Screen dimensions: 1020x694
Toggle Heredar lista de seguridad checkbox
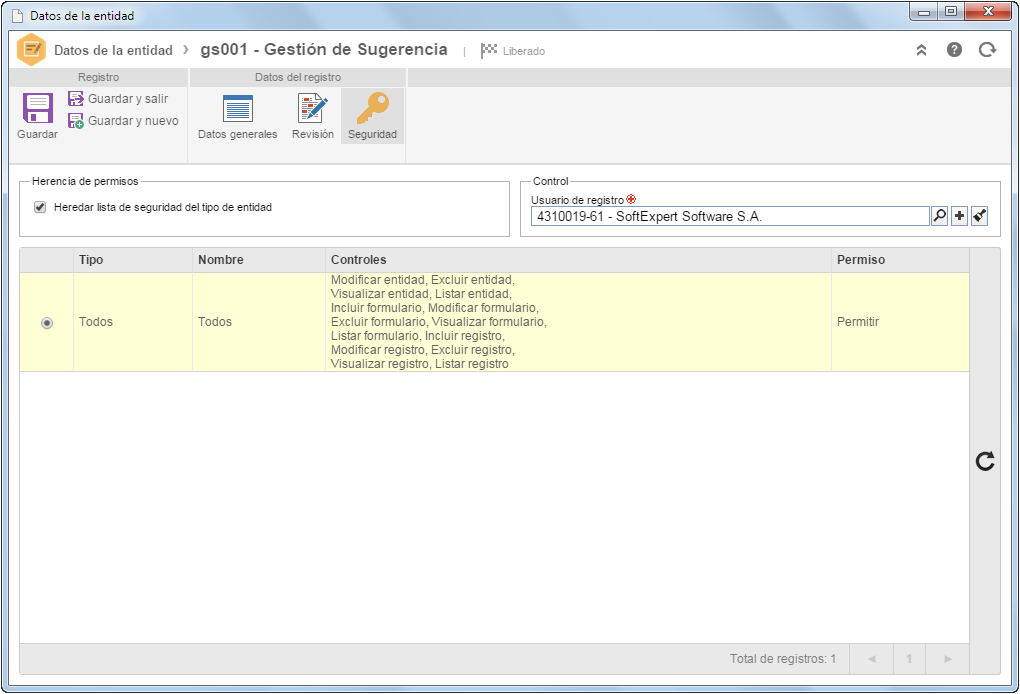40,207
